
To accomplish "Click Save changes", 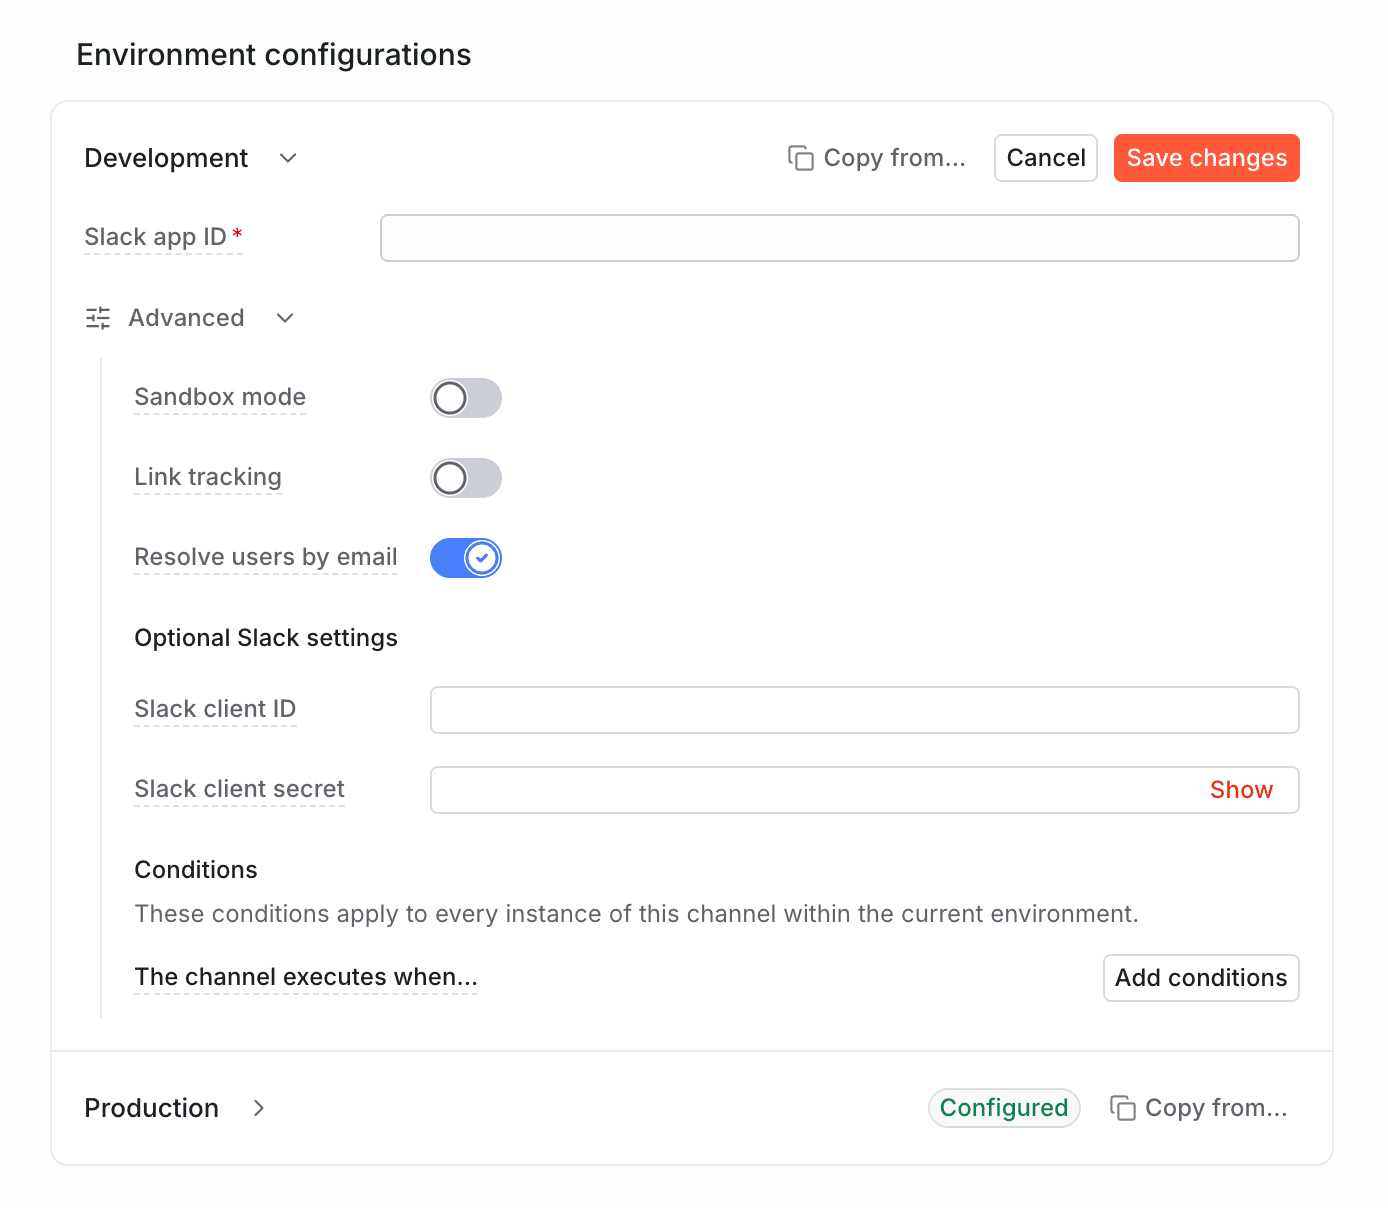I will pos(1207,158).
